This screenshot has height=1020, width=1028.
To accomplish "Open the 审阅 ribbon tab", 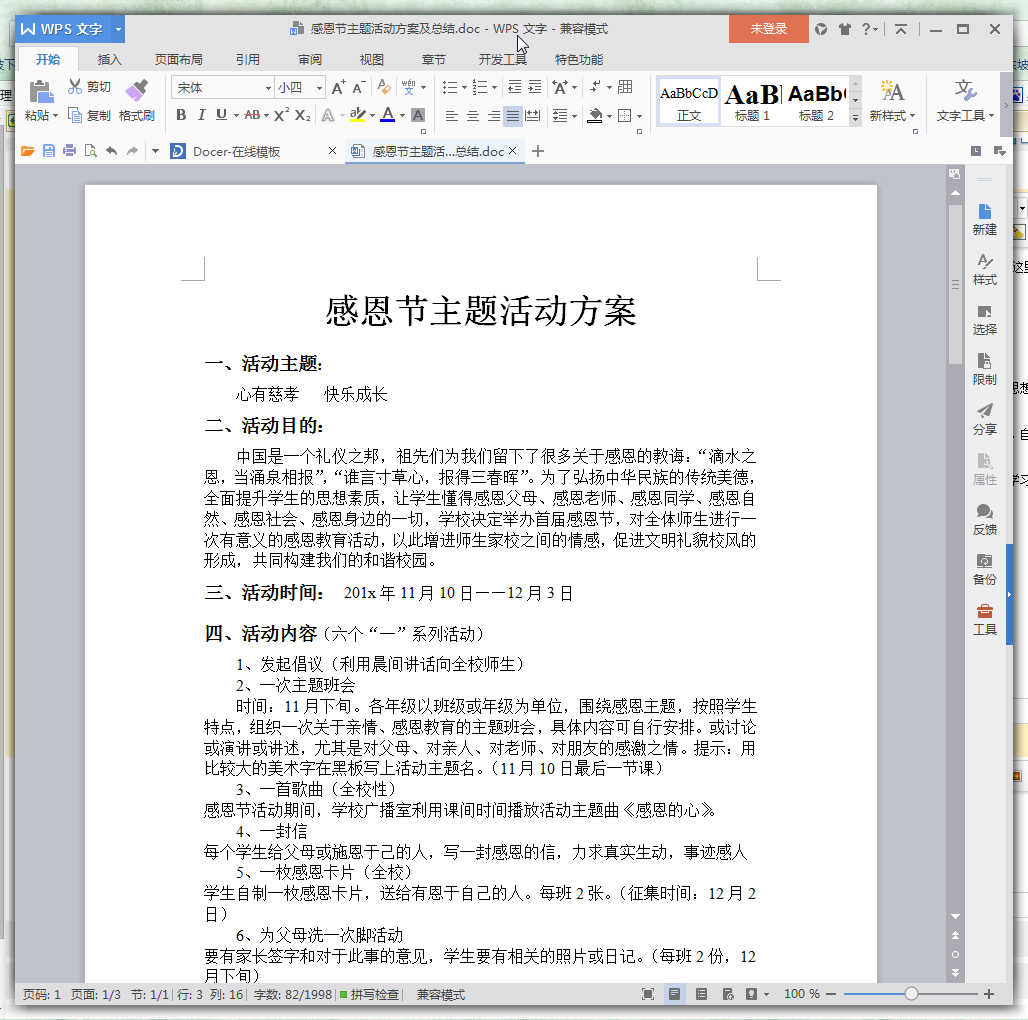I will coord(309,60).
